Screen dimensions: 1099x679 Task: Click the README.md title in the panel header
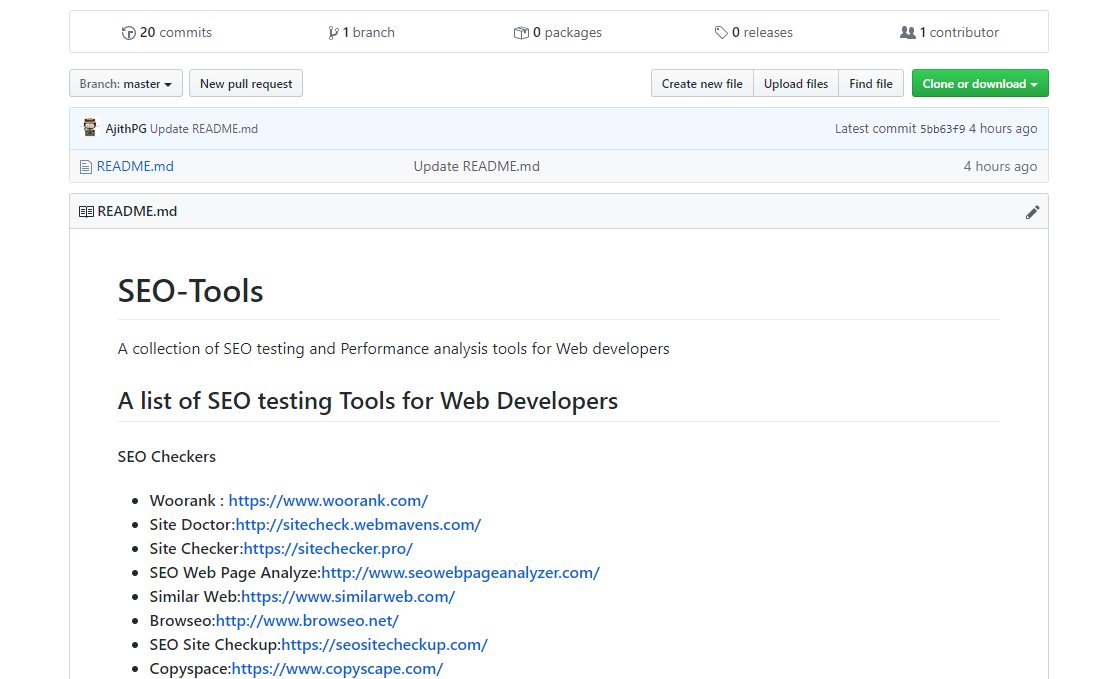(137, 212)
